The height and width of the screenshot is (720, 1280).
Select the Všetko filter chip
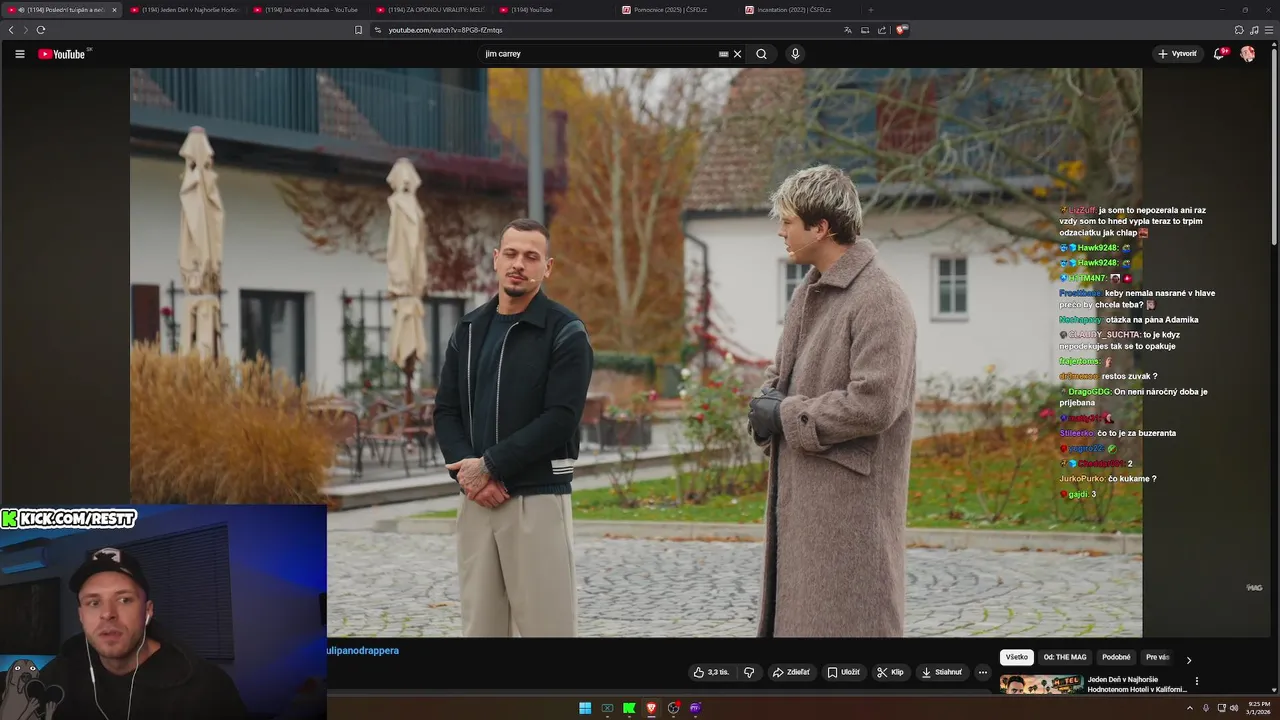(x=1017, y=657)
